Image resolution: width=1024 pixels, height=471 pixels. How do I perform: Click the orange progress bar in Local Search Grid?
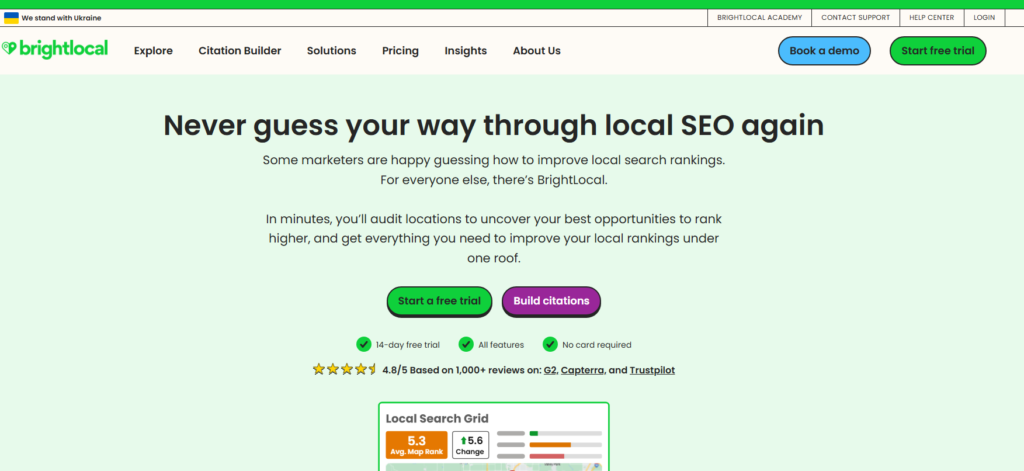click(550, 445)
